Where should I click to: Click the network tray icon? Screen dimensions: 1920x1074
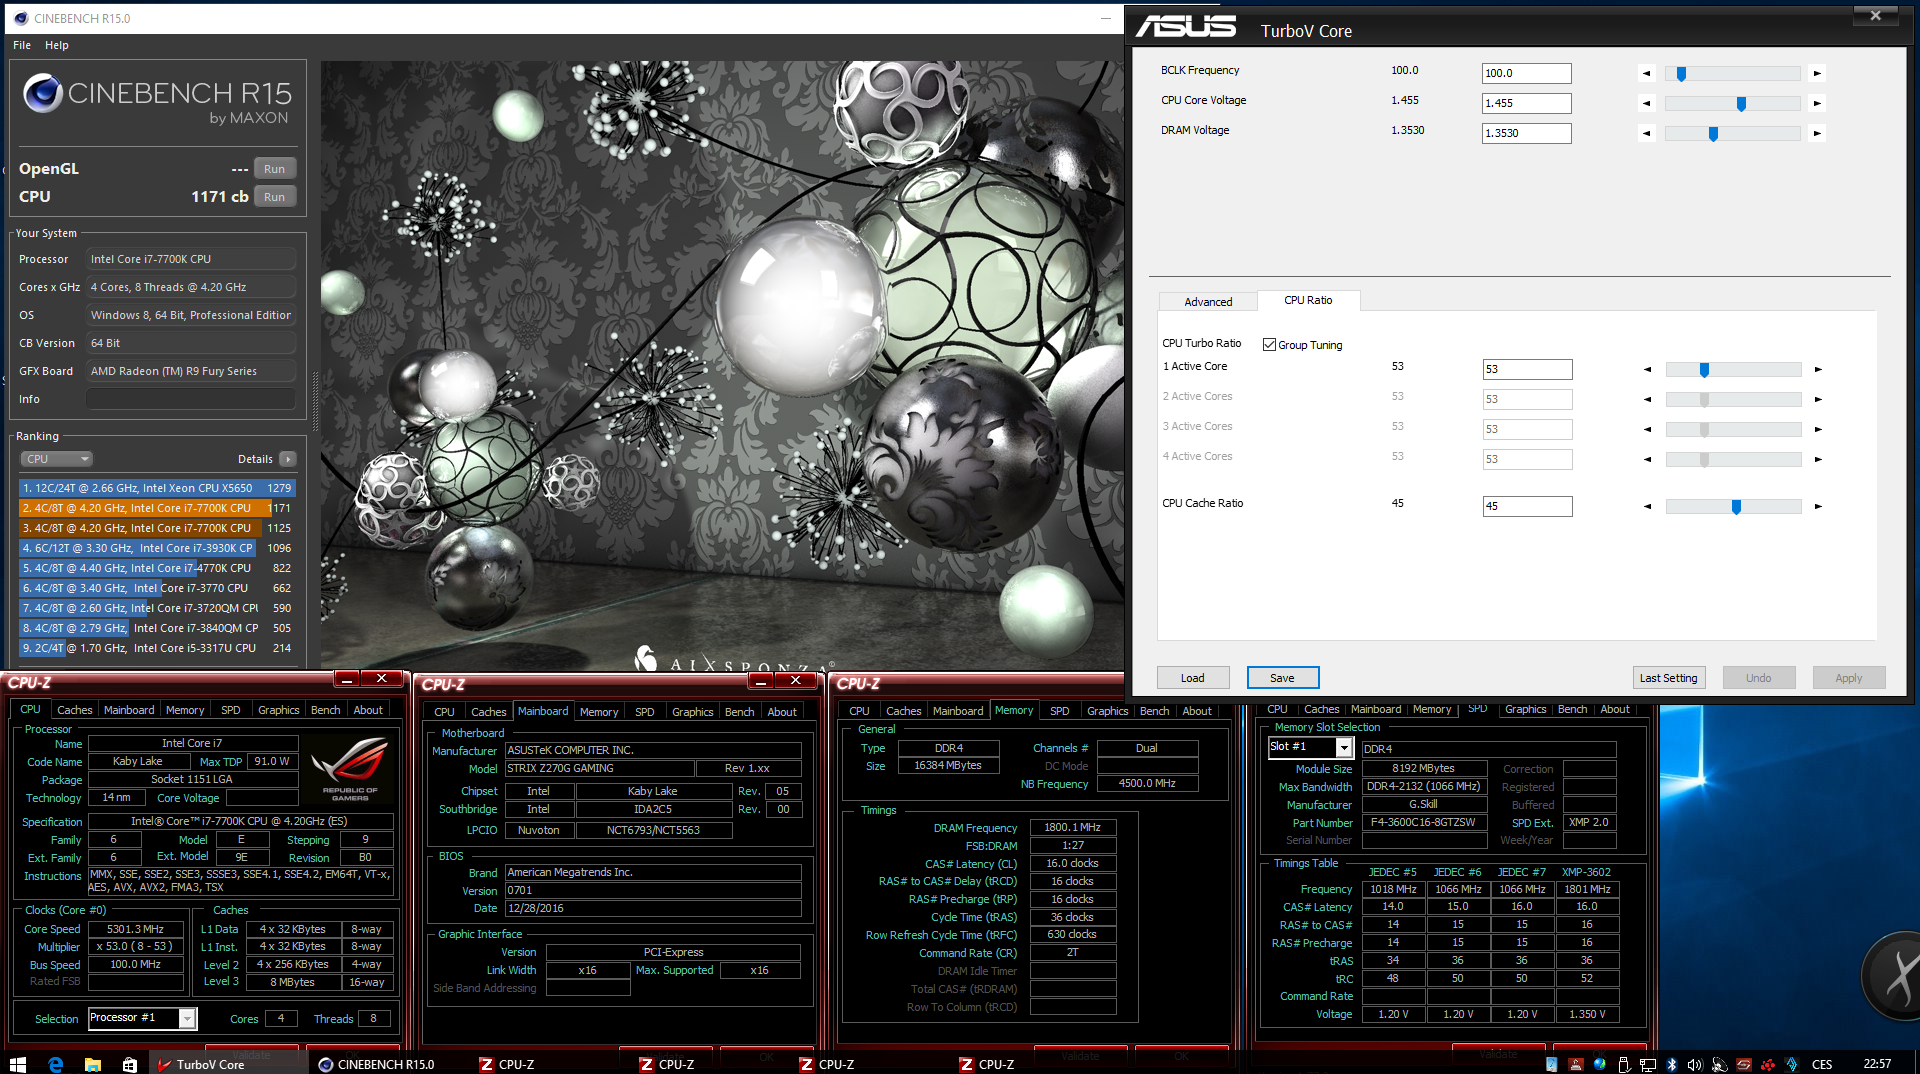tap(1647, 1064)
